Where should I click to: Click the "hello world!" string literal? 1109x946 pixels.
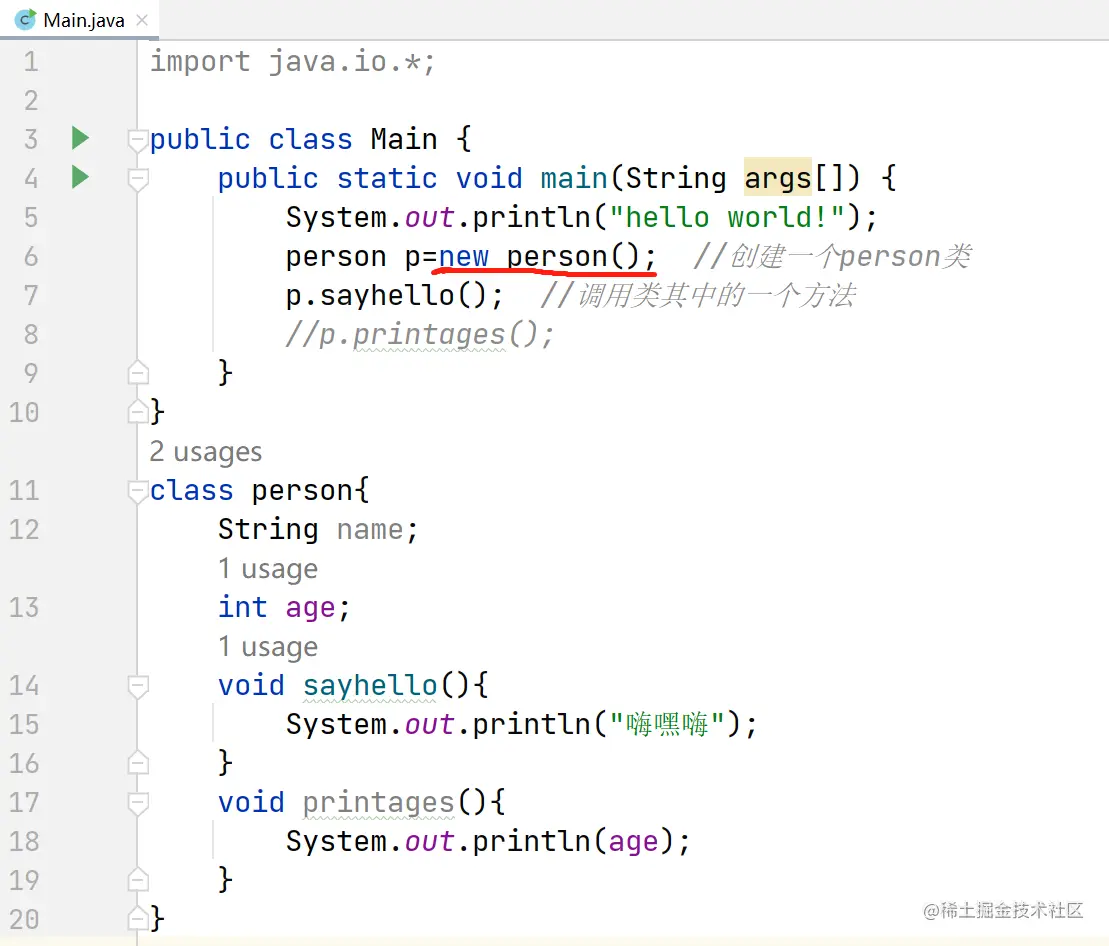pyautogui.click(x=727, y=217)
